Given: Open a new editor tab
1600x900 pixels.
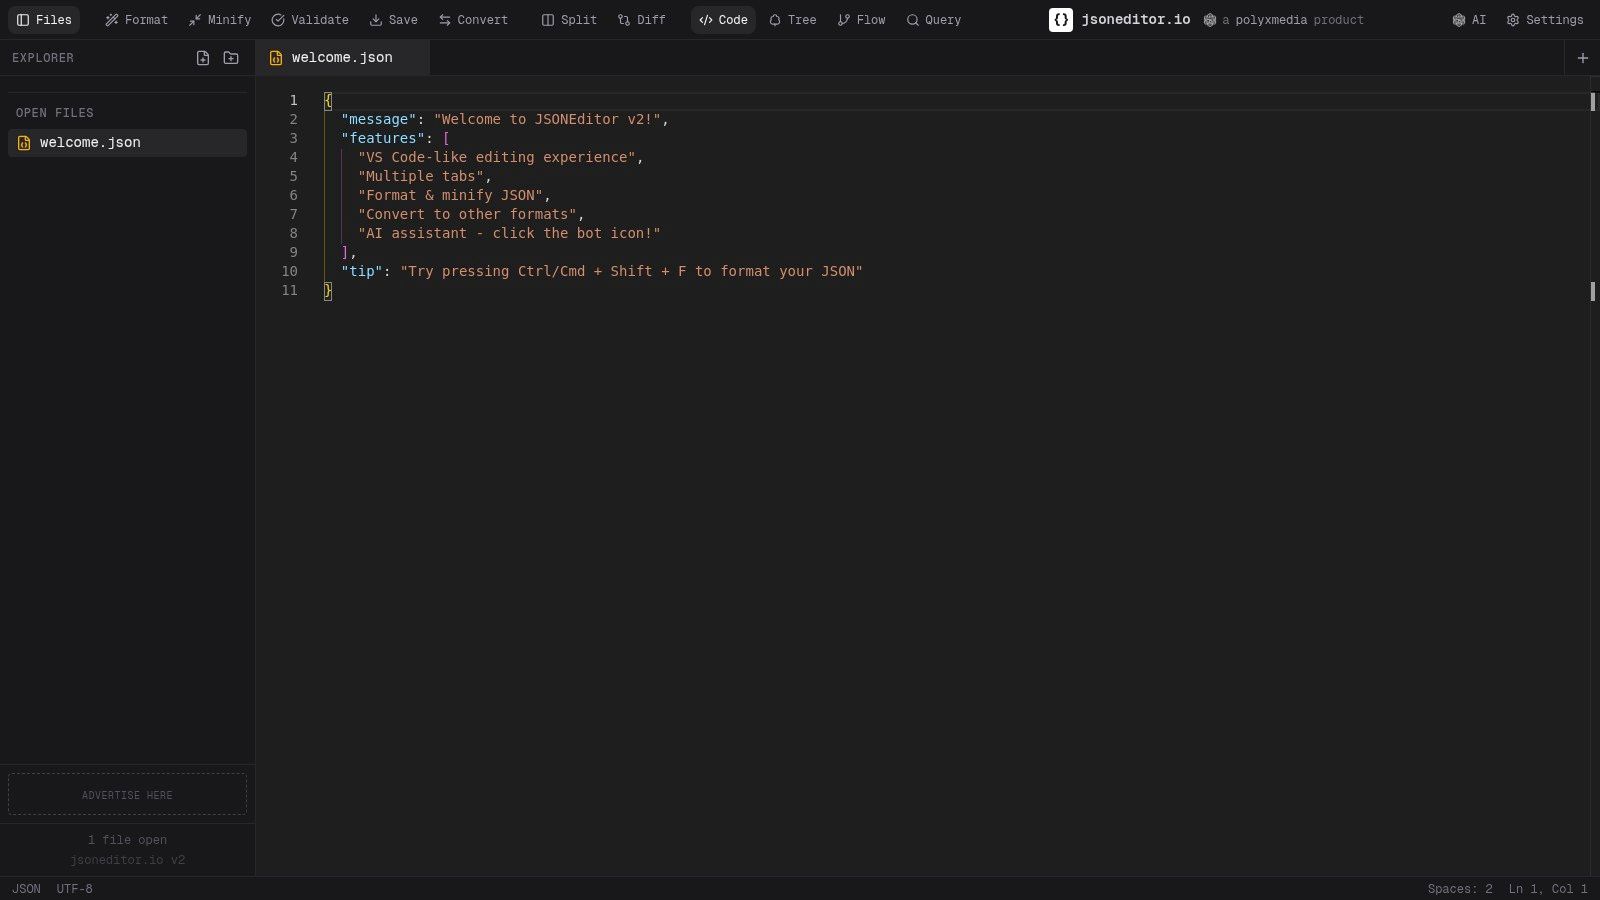Looking at the screenshot, I should tap(1583, 58).
